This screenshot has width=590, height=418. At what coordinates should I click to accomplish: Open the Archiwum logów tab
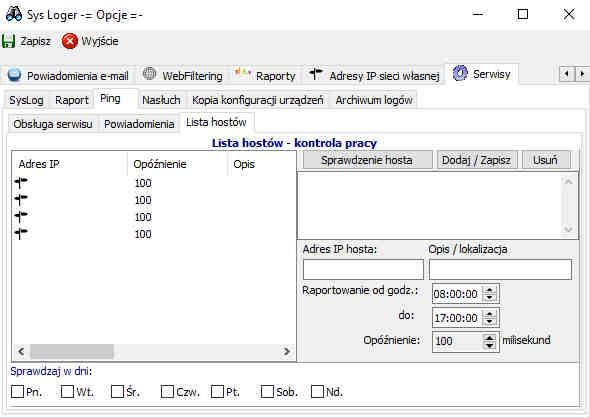(374, 100)
